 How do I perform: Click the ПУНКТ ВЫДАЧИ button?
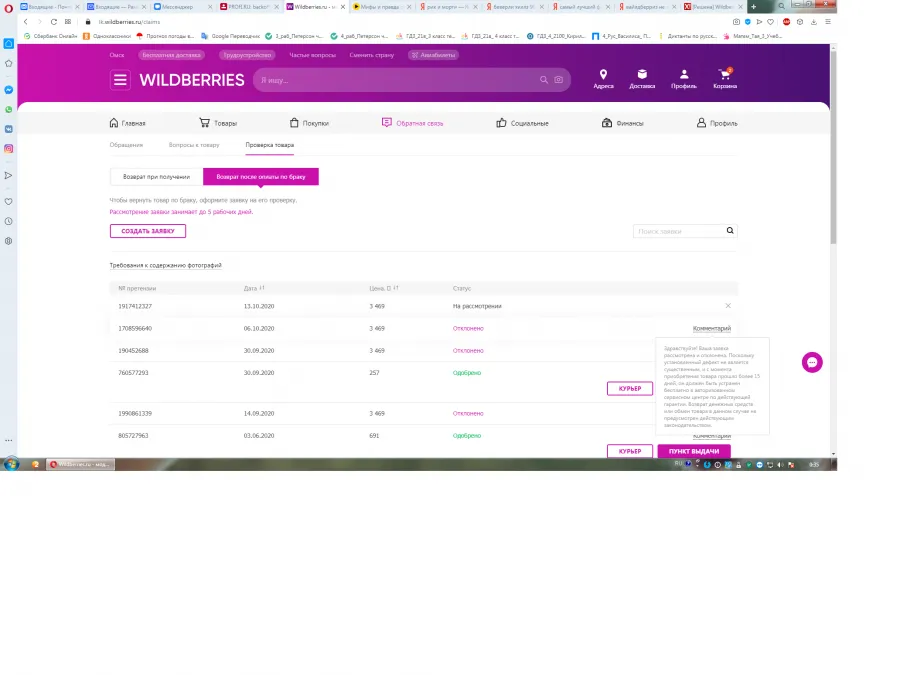(694, 451)
